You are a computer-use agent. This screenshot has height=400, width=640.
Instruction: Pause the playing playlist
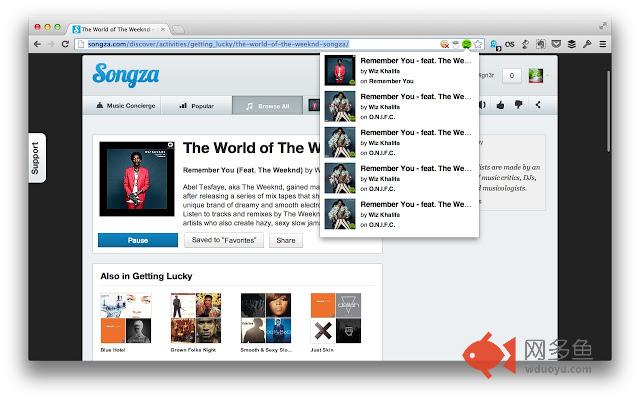point(138,240)
